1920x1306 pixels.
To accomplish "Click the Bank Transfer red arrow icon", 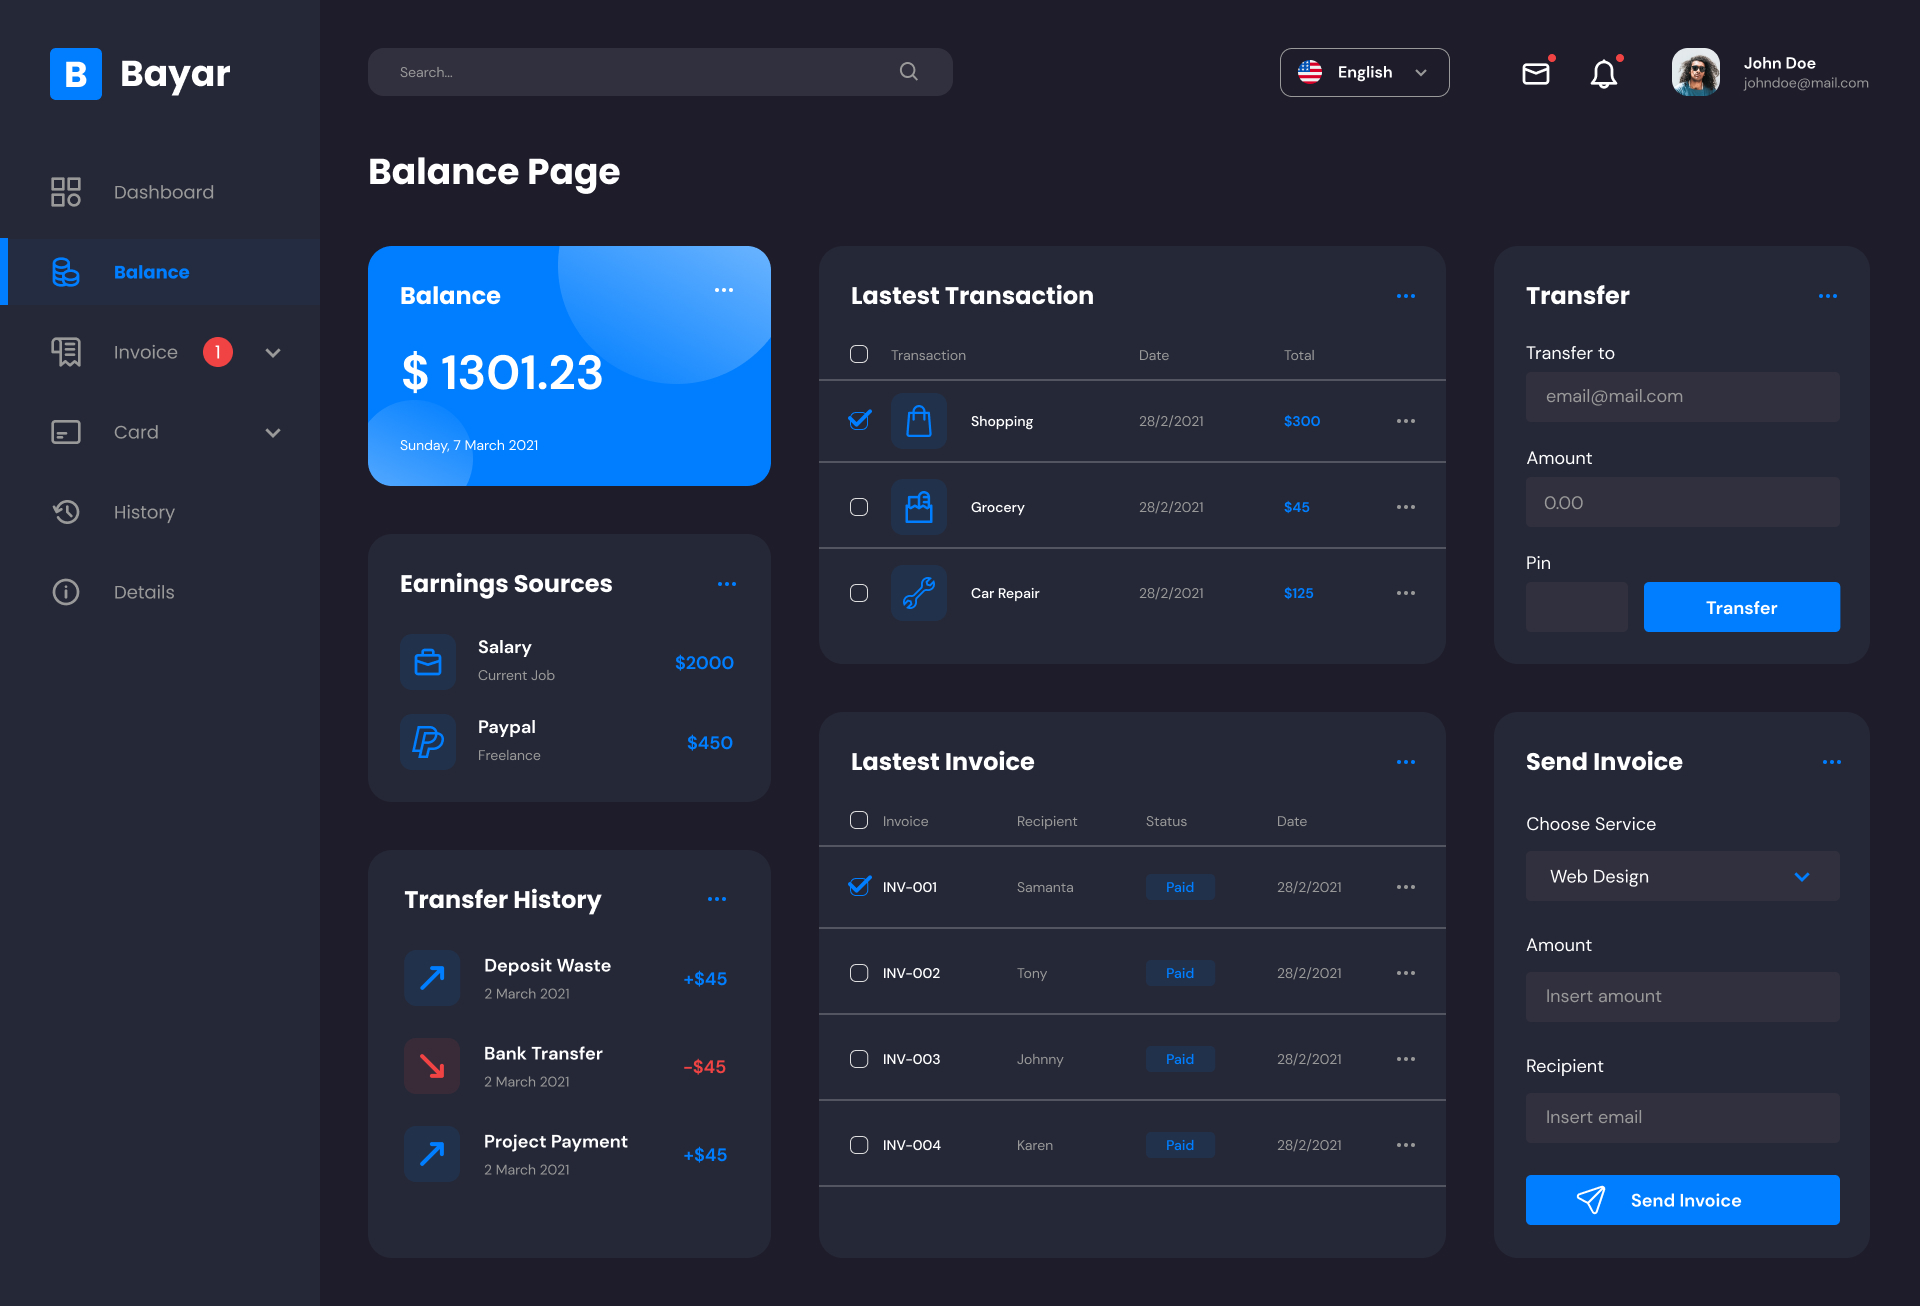I will pyautogui.click(x=432, y=1066).
